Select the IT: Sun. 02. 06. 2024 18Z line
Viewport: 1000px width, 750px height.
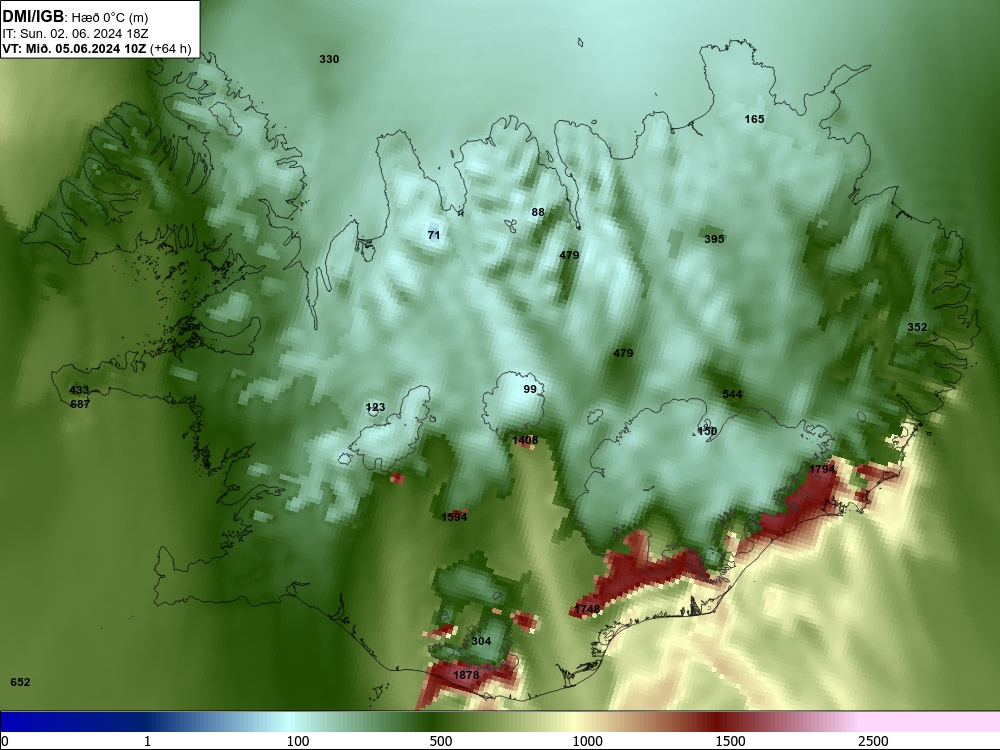point(75,34)
